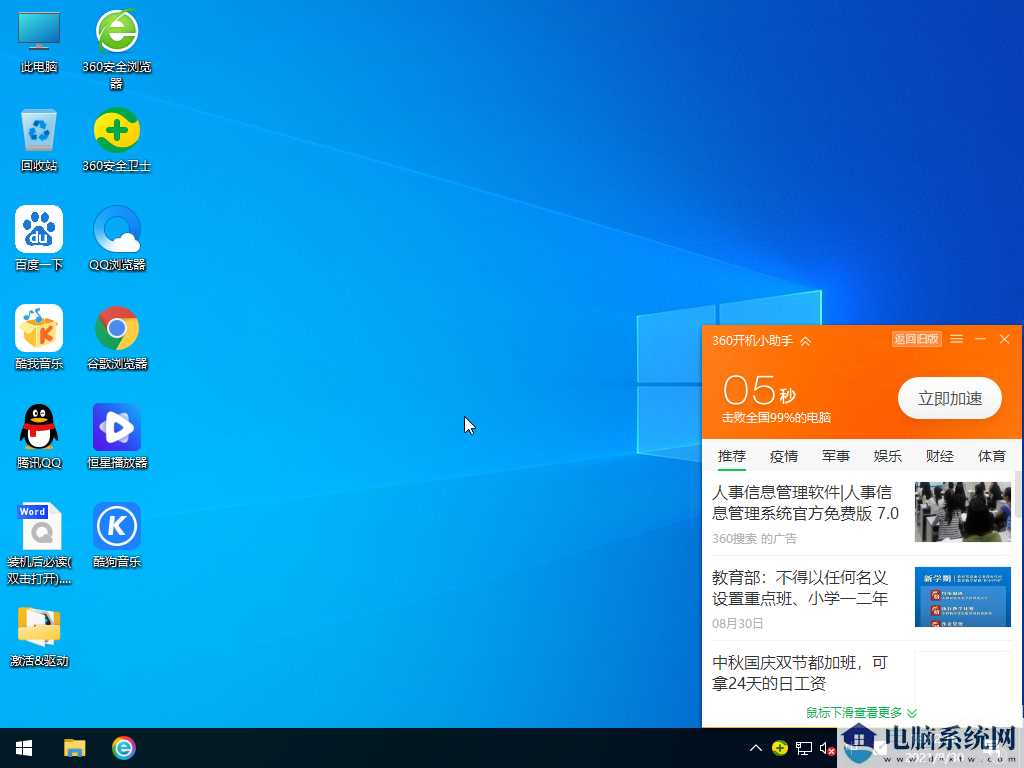Click the 新学期 news thumbnail
Viewport: 1024px width, 768px height.
point(963,597)
